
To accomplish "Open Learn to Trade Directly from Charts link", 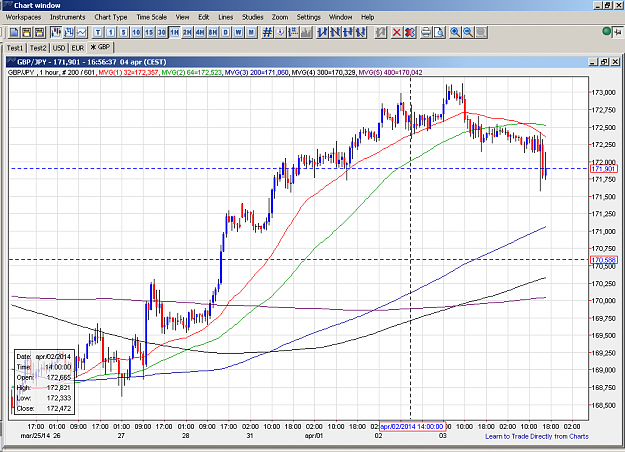I will 537,436.
